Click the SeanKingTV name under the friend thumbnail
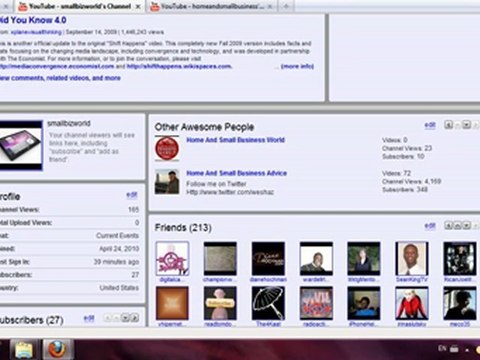Viewport: 480px width, 360px height. [x=412, y=280]
